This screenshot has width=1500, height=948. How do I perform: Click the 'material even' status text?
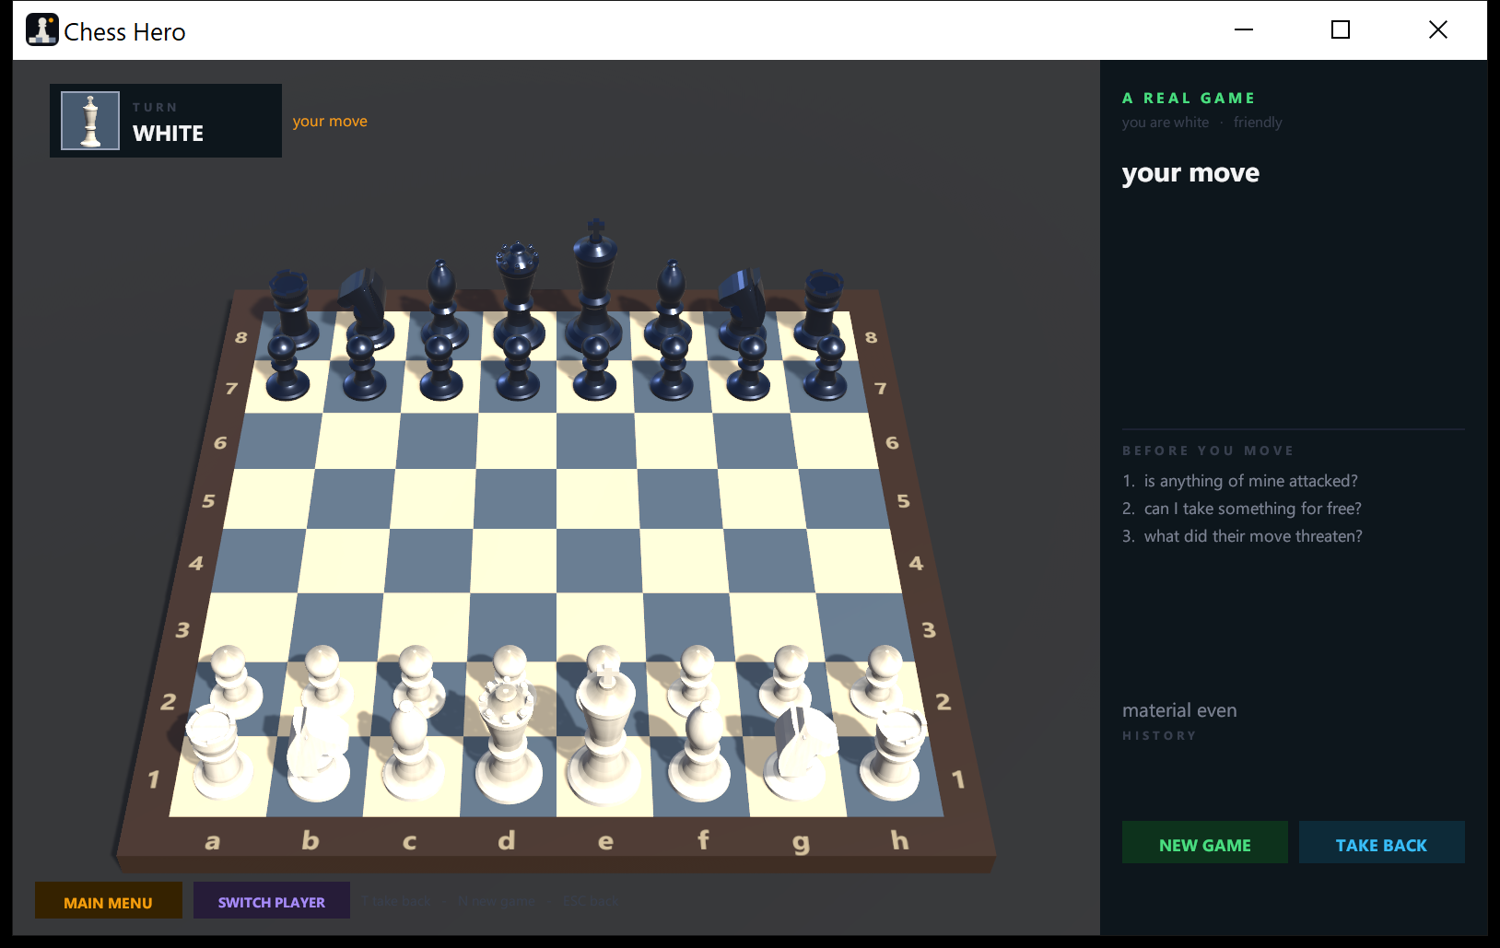pos(1179,710)
